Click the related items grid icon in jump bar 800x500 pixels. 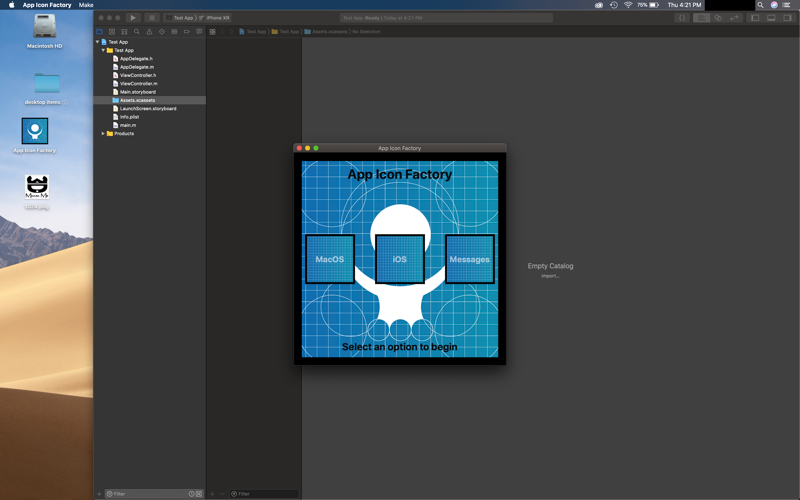coord(212,32)
